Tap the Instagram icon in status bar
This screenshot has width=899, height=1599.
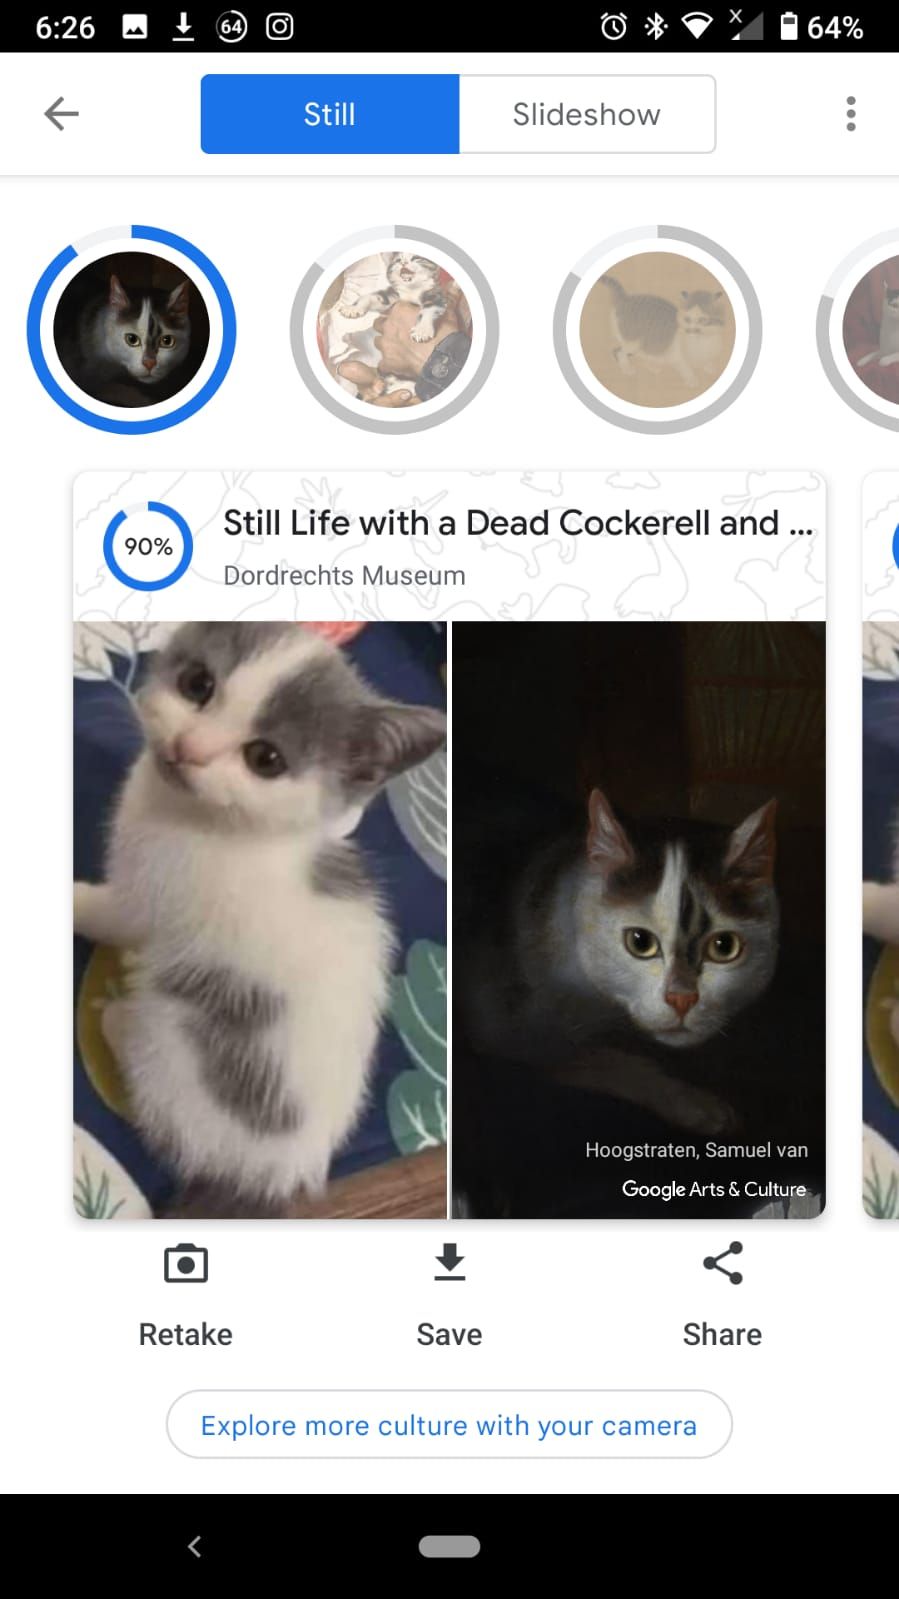(280, 26)
